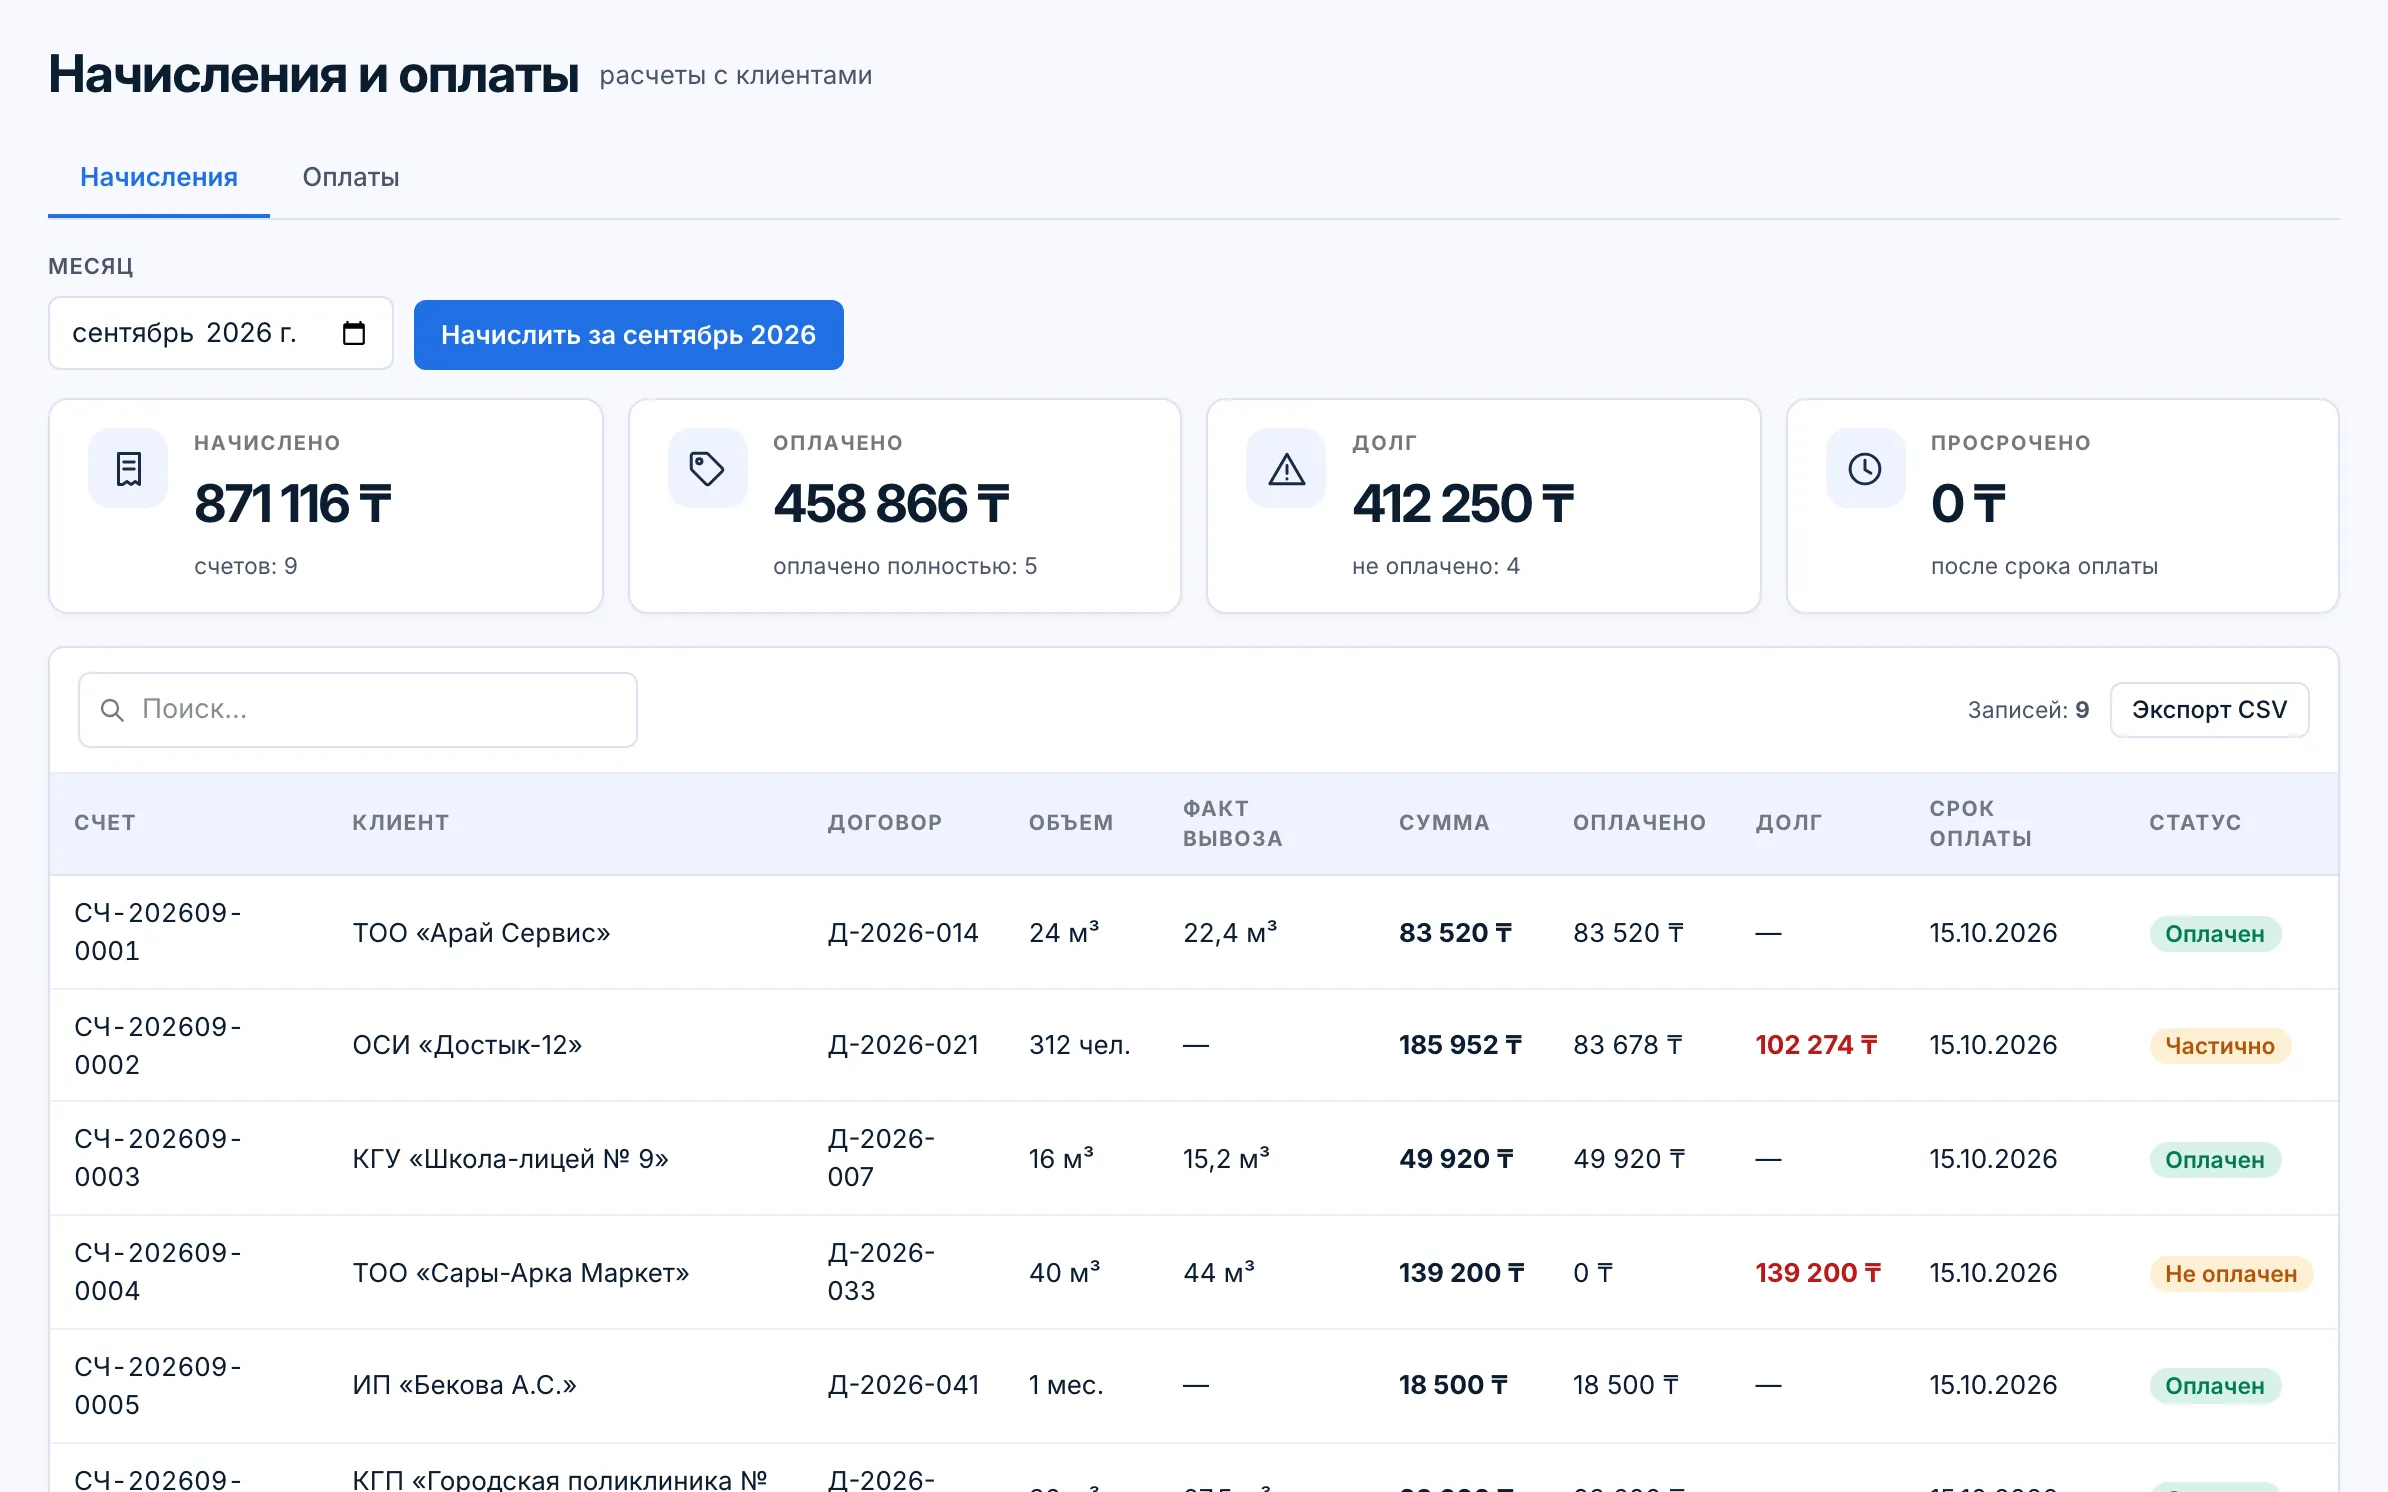Click the magnifier icon in search box
The height and width of the screenshot is (1492, 2388).
(x=112, y=710)
